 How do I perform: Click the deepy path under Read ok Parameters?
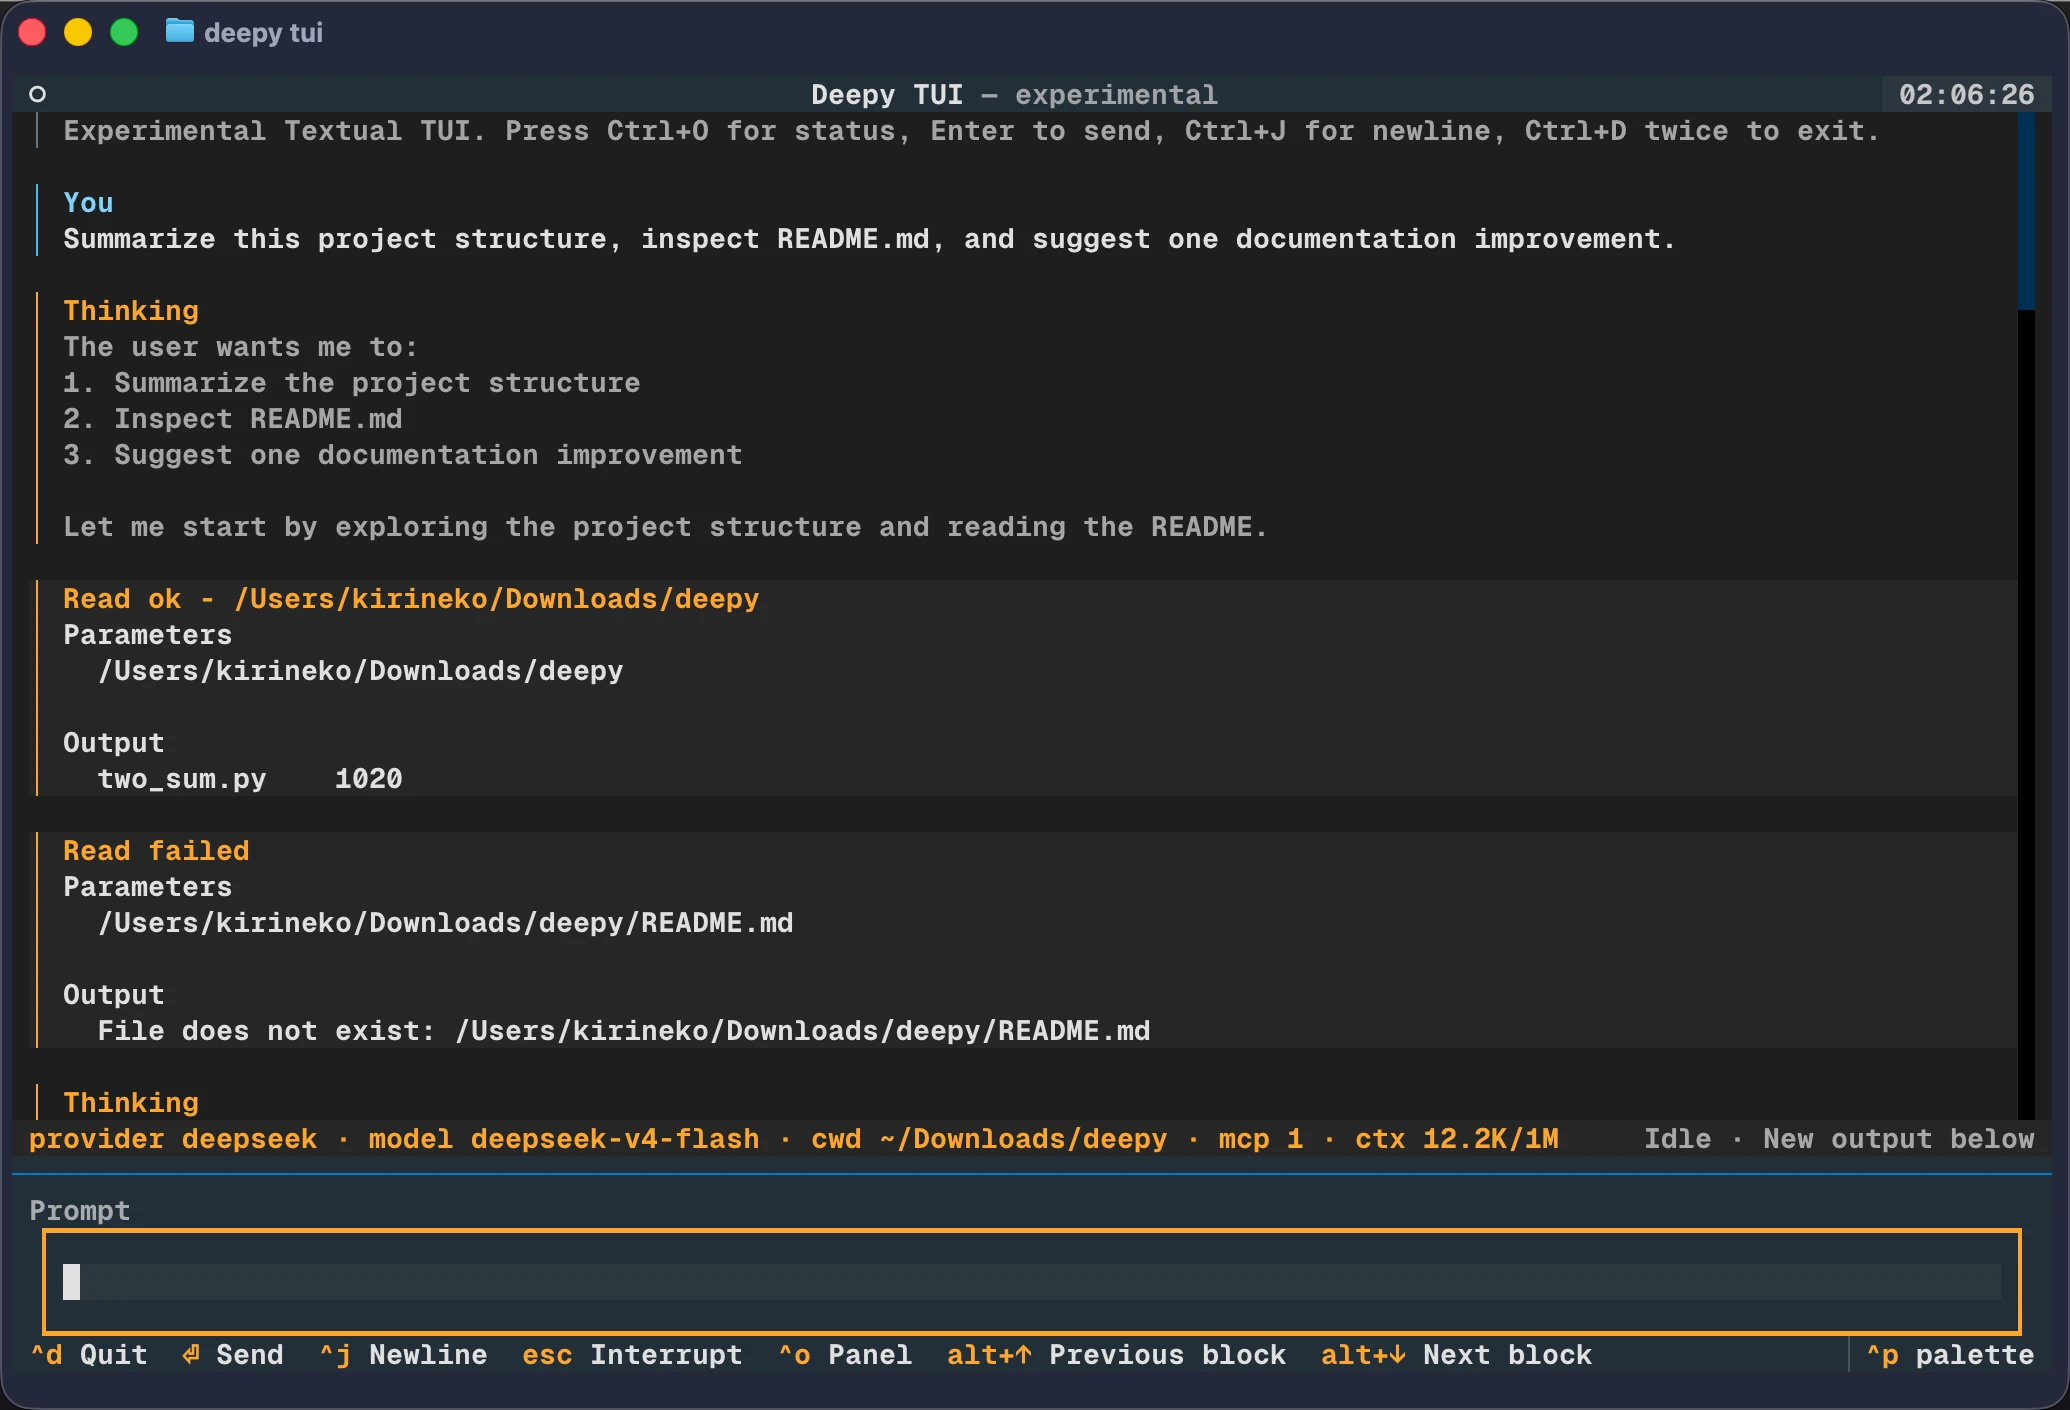pos(360,671)
